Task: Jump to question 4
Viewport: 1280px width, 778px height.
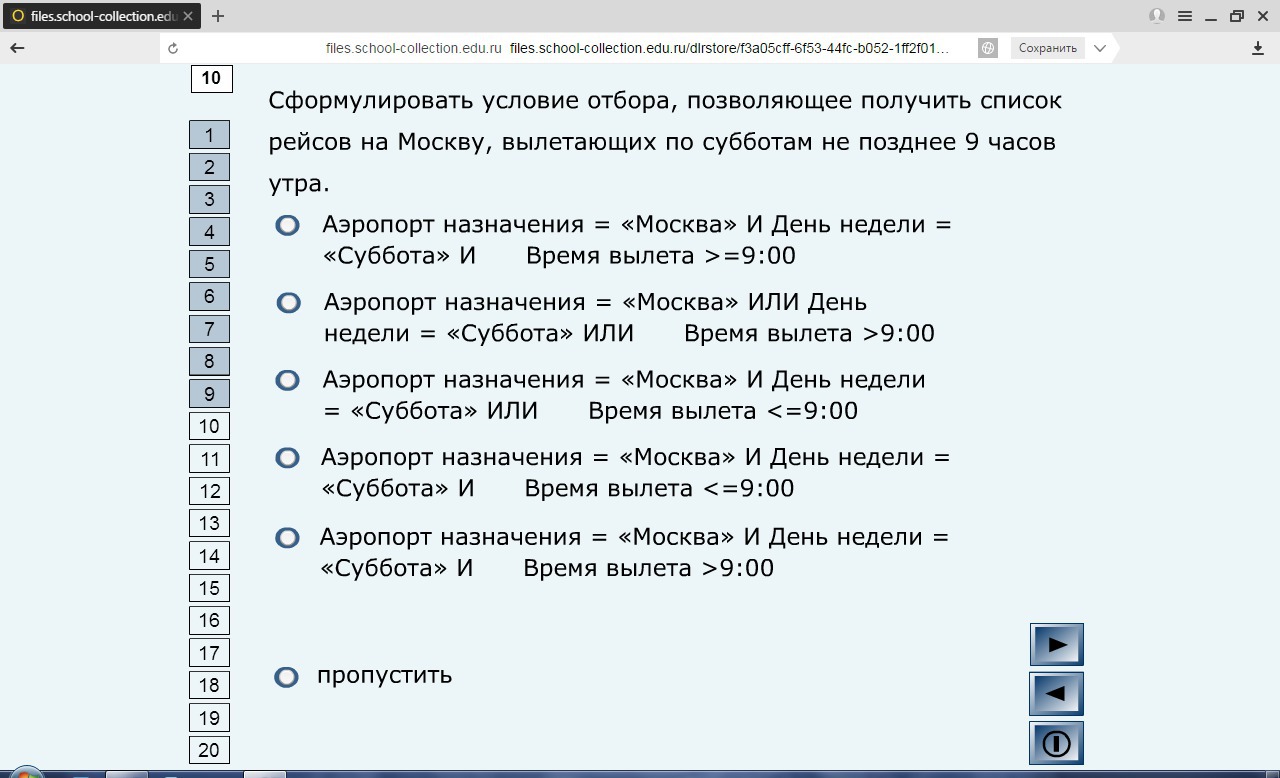Action: coord(209,232)
